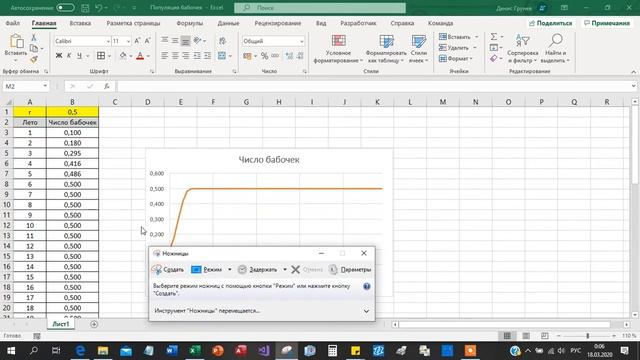Open Форматировать как таблицу gallery

[385, 49]
